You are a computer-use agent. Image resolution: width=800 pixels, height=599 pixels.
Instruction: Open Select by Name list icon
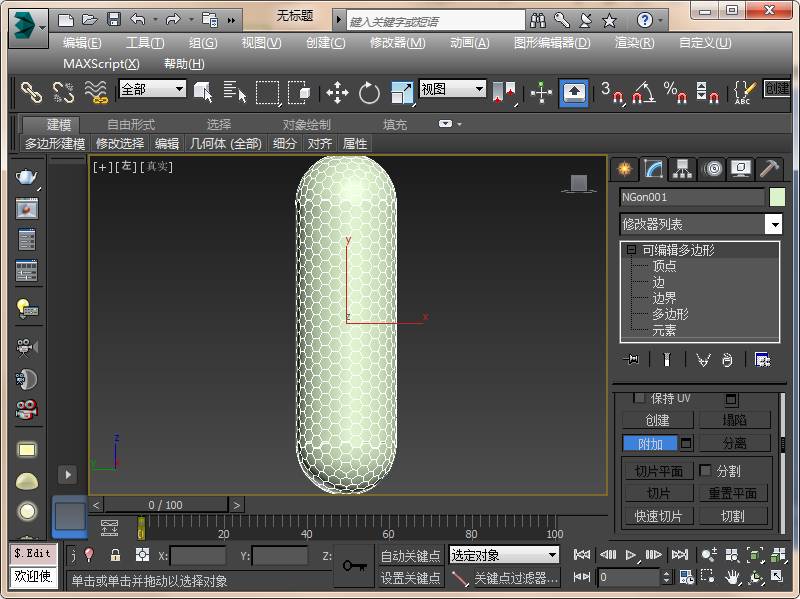pyautogui.click(x=235, y=92)
